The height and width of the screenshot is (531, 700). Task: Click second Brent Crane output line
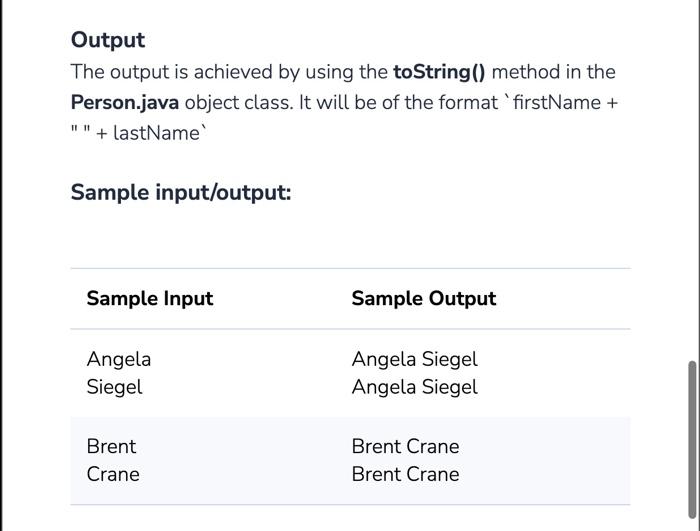click(x=405, y=474)
